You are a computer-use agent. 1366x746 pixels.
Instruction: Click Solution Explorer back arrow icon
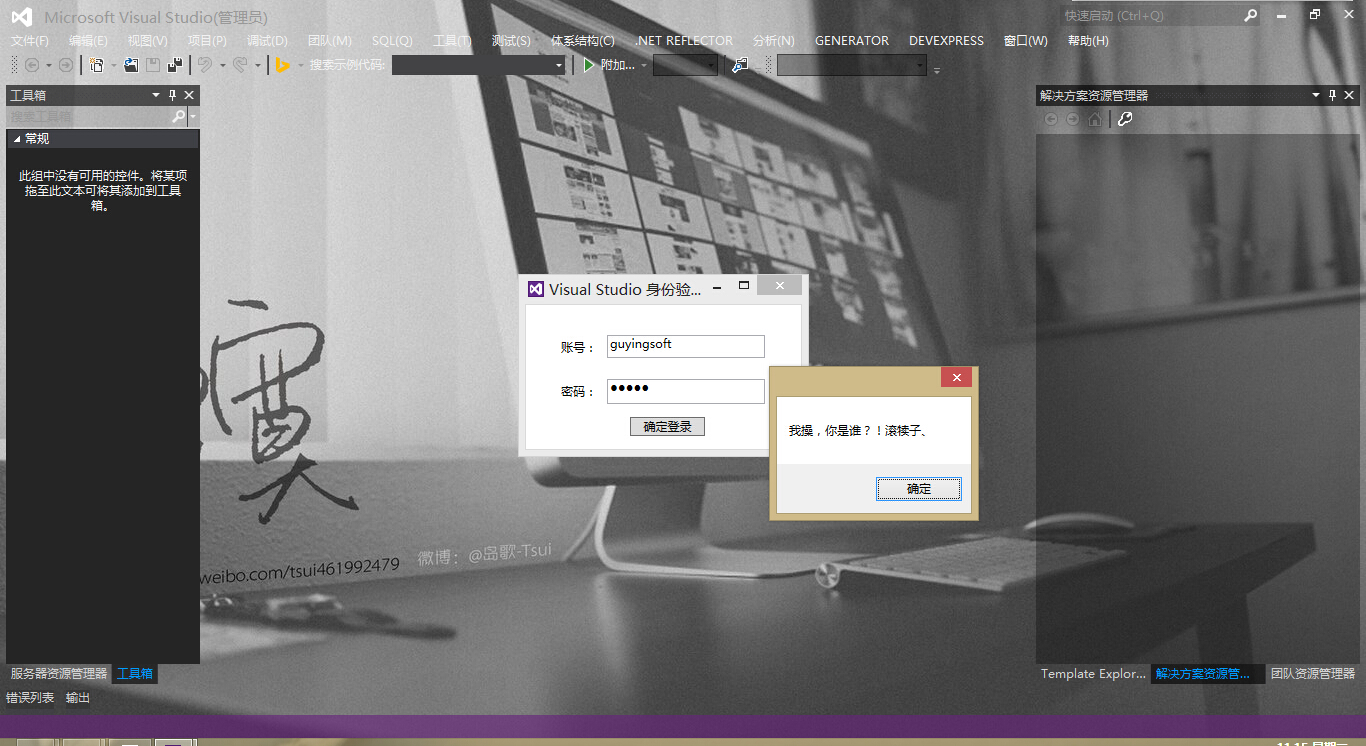coord(1051,119)
